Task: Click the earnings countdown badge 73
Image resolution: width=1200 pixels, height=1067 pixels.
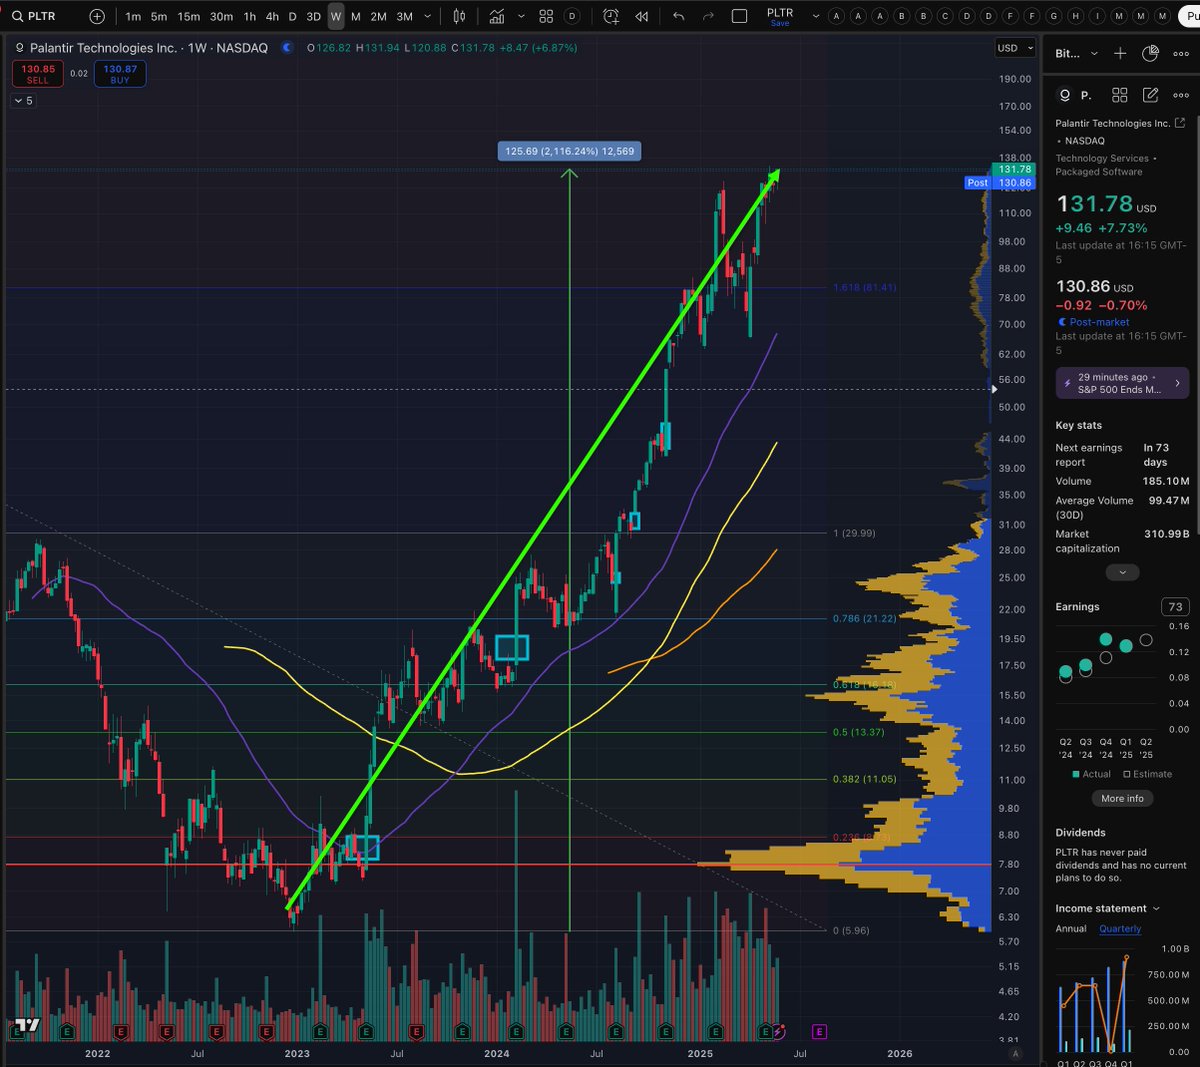Action: [x=1175, y=606]
